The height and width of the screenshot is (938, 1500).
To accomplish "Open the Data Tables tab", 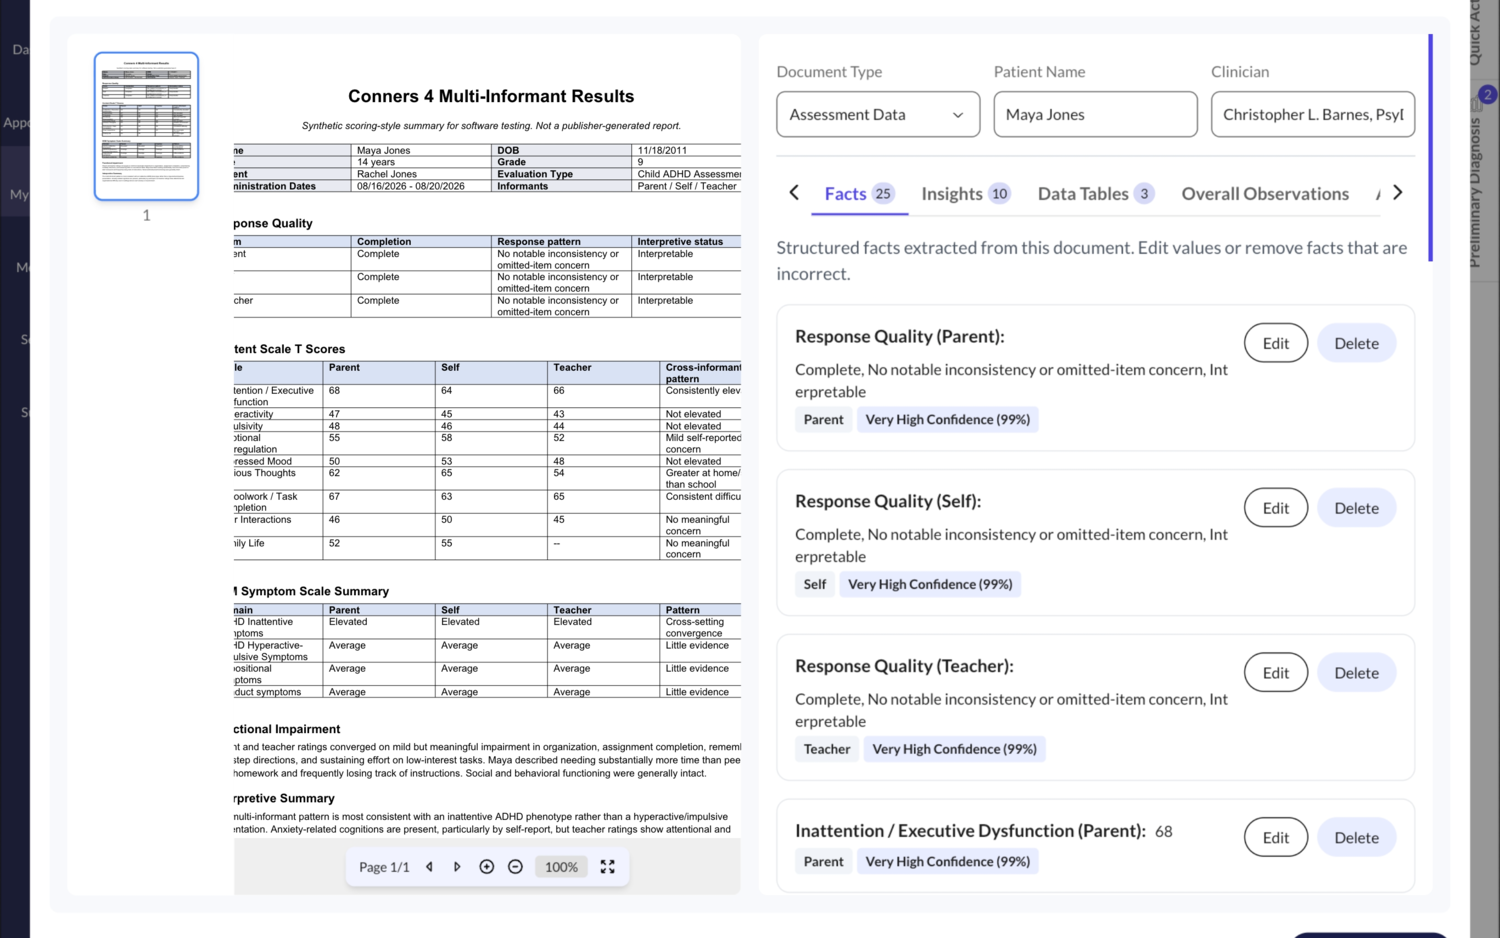I will (x=1096, y=194).
